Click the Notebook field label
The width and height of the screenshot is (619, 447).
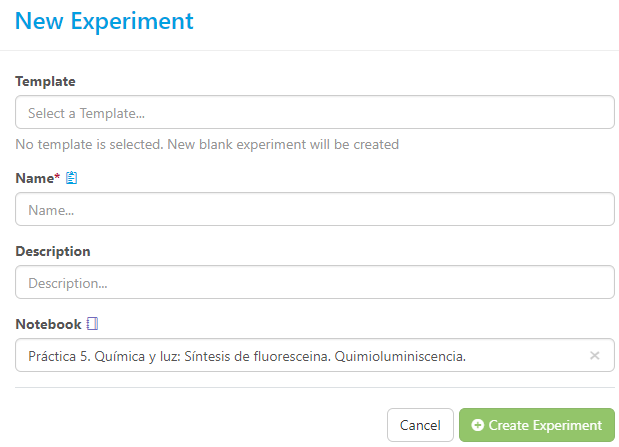48,324
